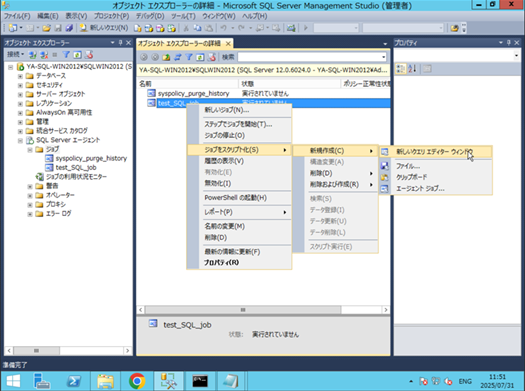Click 新しいジョブ(N)... in context menu

[x=239, y=110]
